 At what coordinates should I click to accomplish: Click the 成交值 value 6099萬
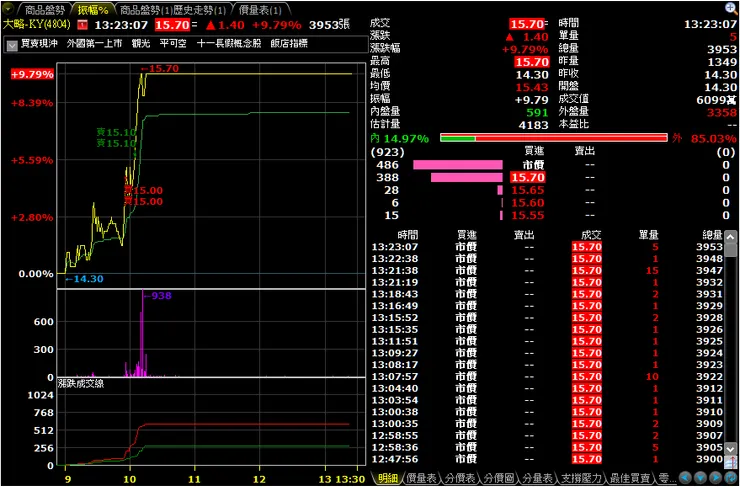[x=716, y=100]
